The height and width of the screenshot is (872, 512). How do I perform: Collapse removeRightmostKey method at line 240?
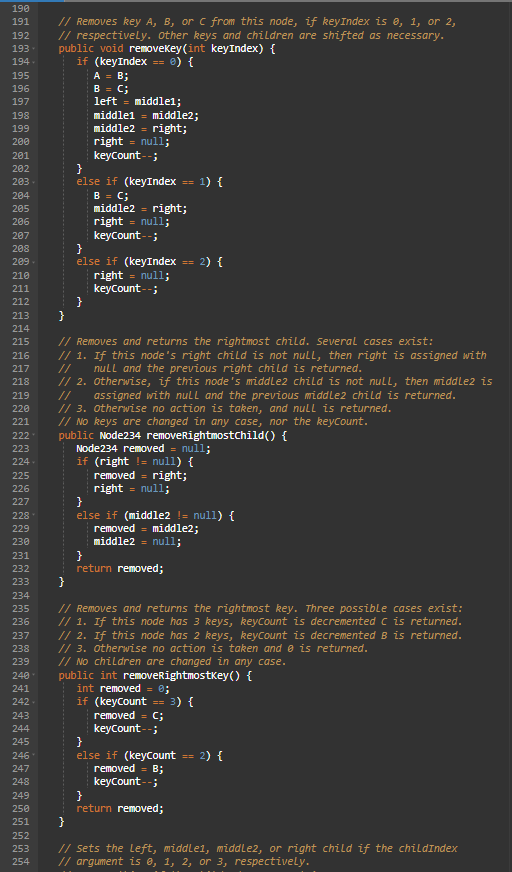point(34,674)
